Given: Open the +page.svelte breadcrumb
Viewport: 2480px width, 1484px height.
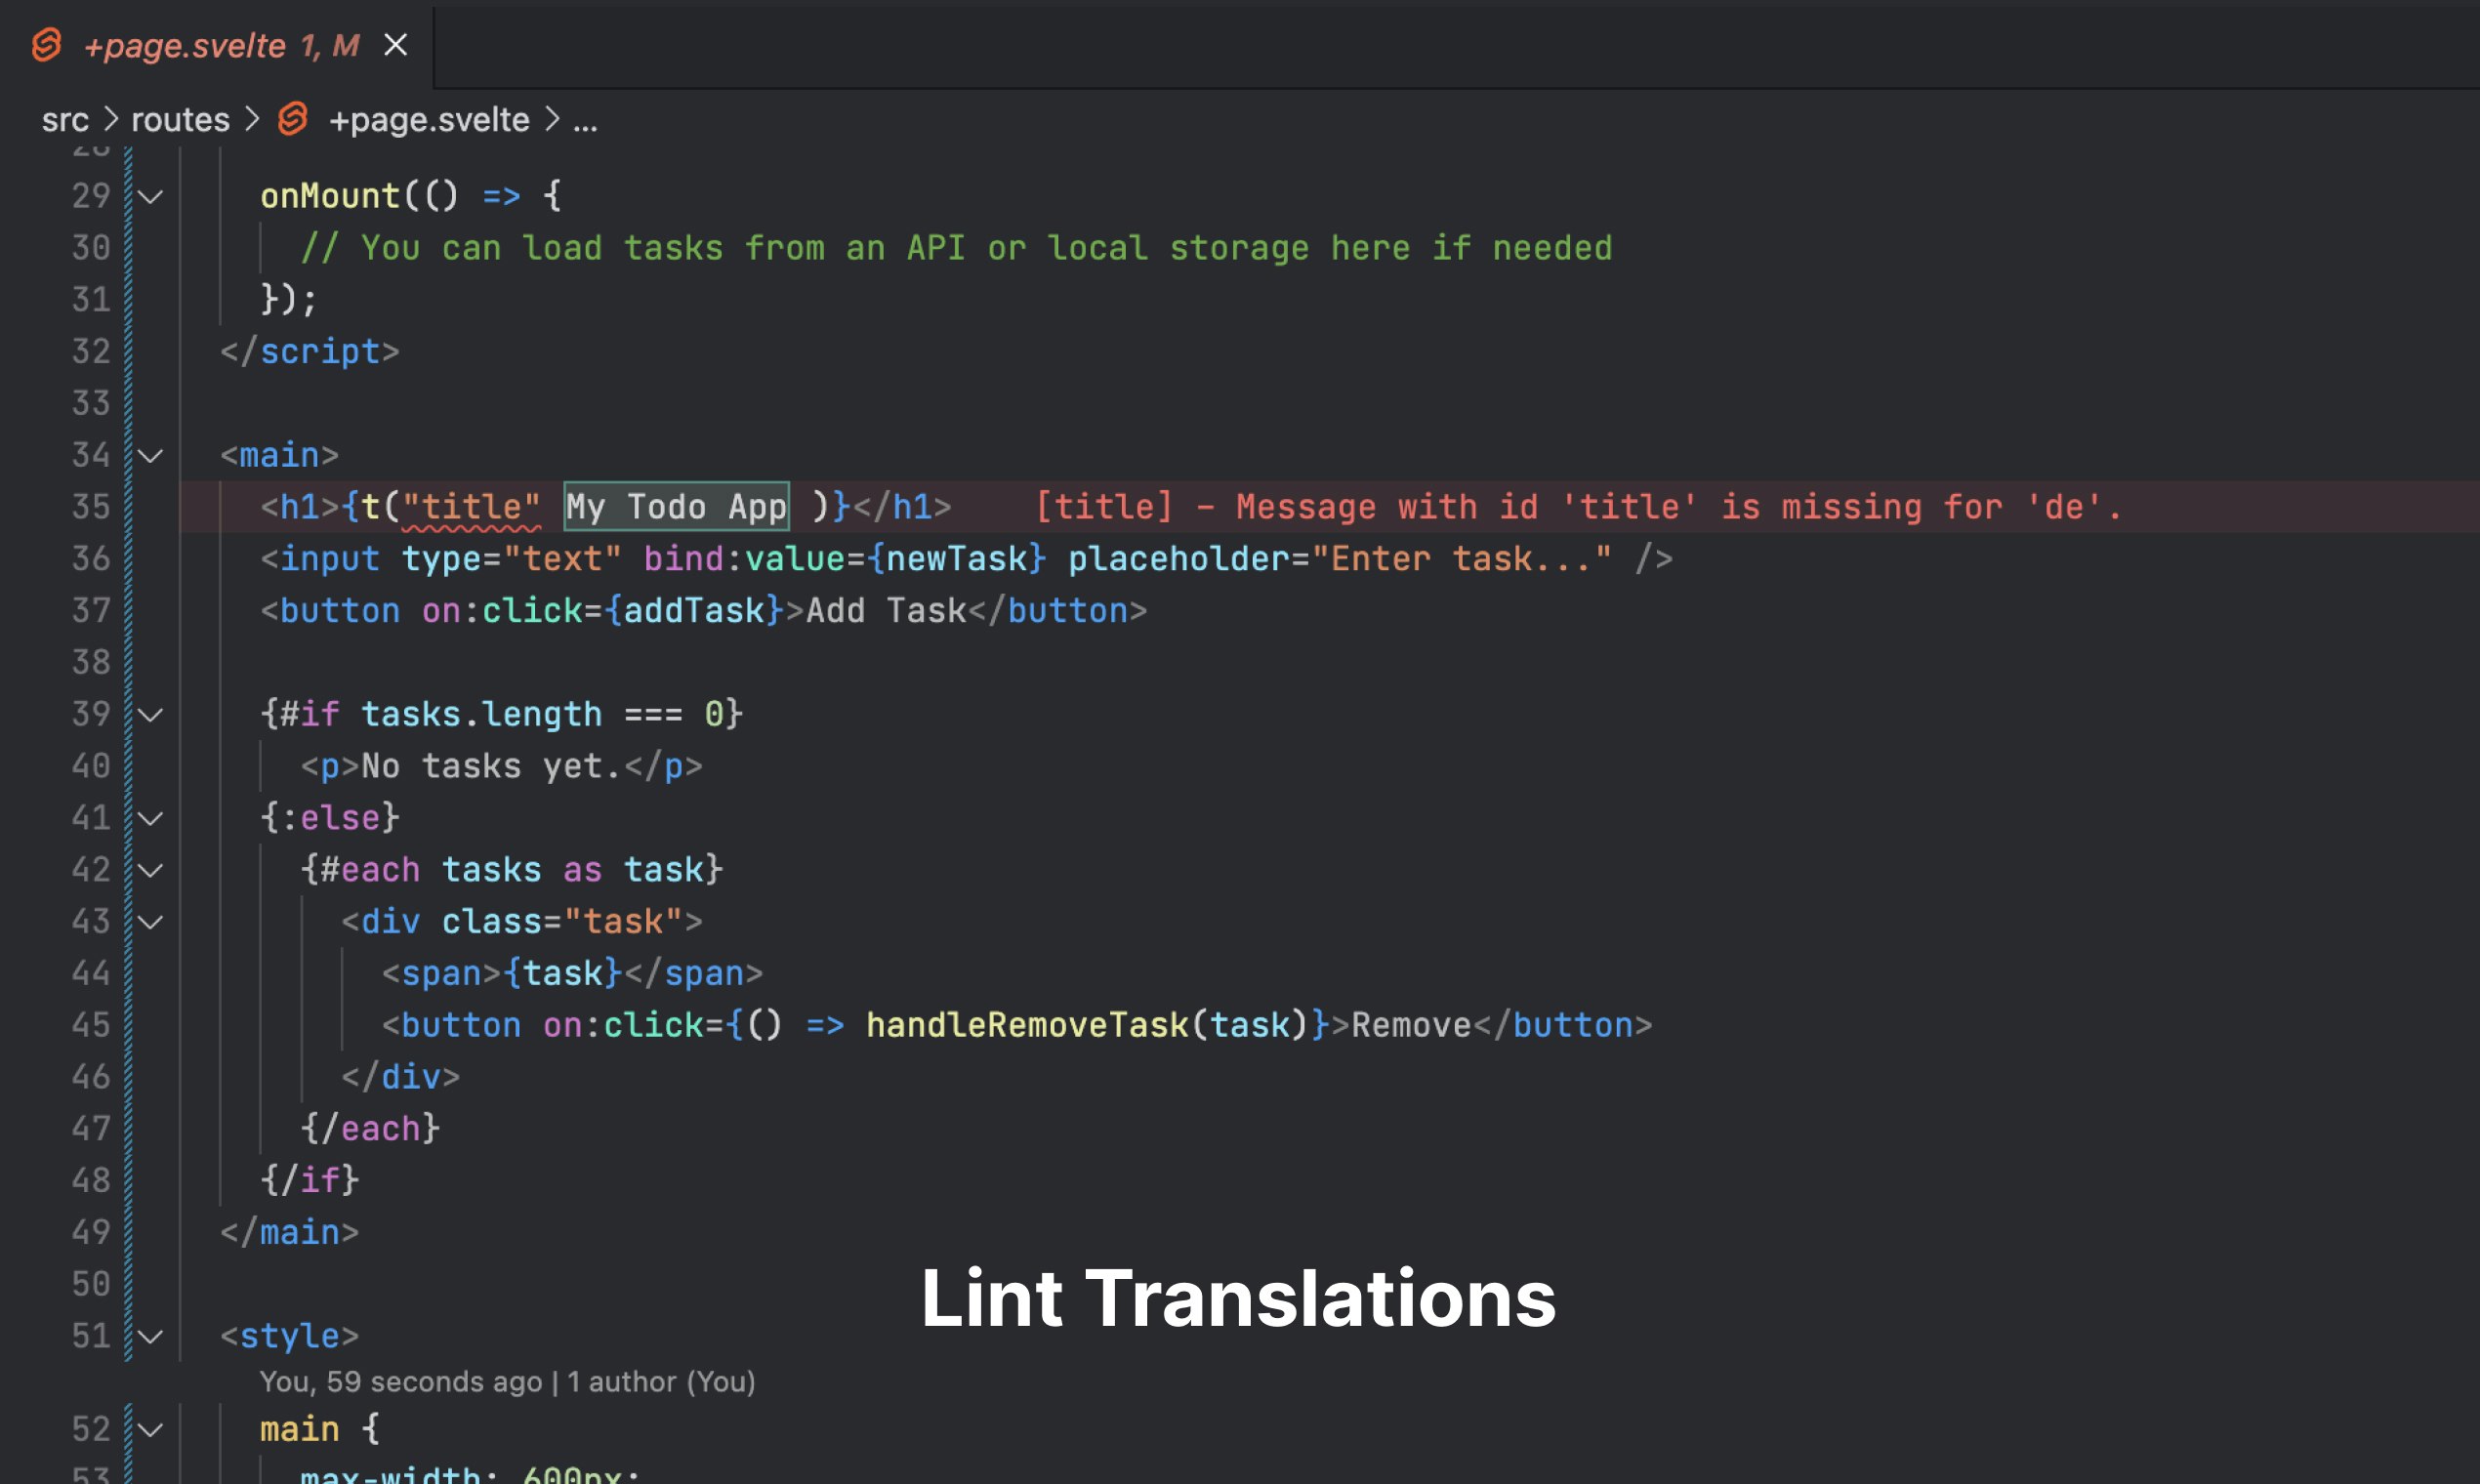Looking at the screenshot, I should [x=429, y=120].
